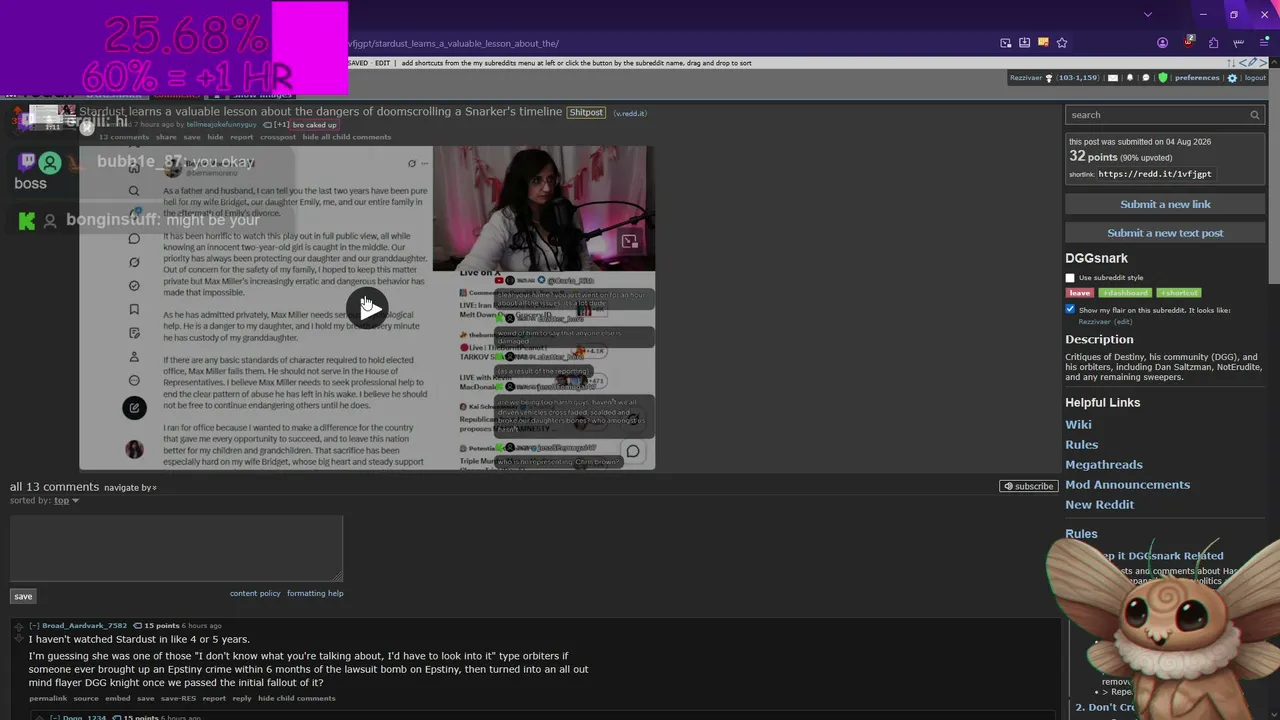
Task: Click the downloads icon in browser toolbar
Action: [x=1024, y=43]
